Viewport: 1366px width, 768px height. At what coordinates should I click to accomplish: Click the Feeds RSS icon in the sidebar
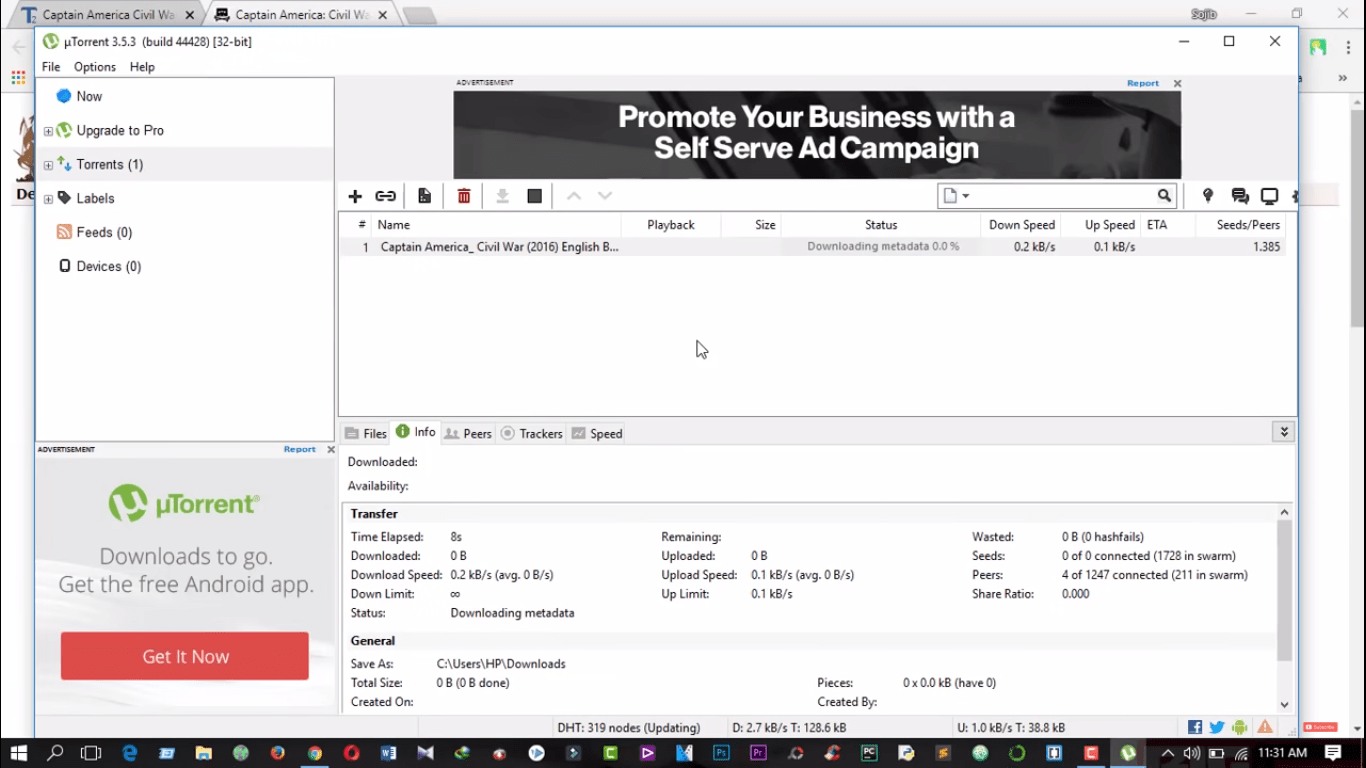64,232
